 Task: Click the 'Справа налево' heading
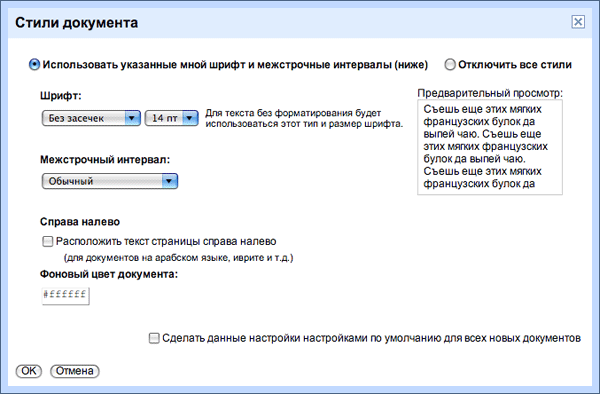80,221
